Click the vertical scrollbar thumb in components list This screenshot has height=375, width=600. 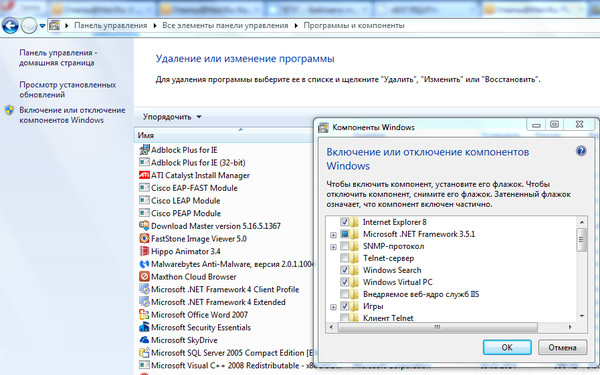[x=582, y=240]
